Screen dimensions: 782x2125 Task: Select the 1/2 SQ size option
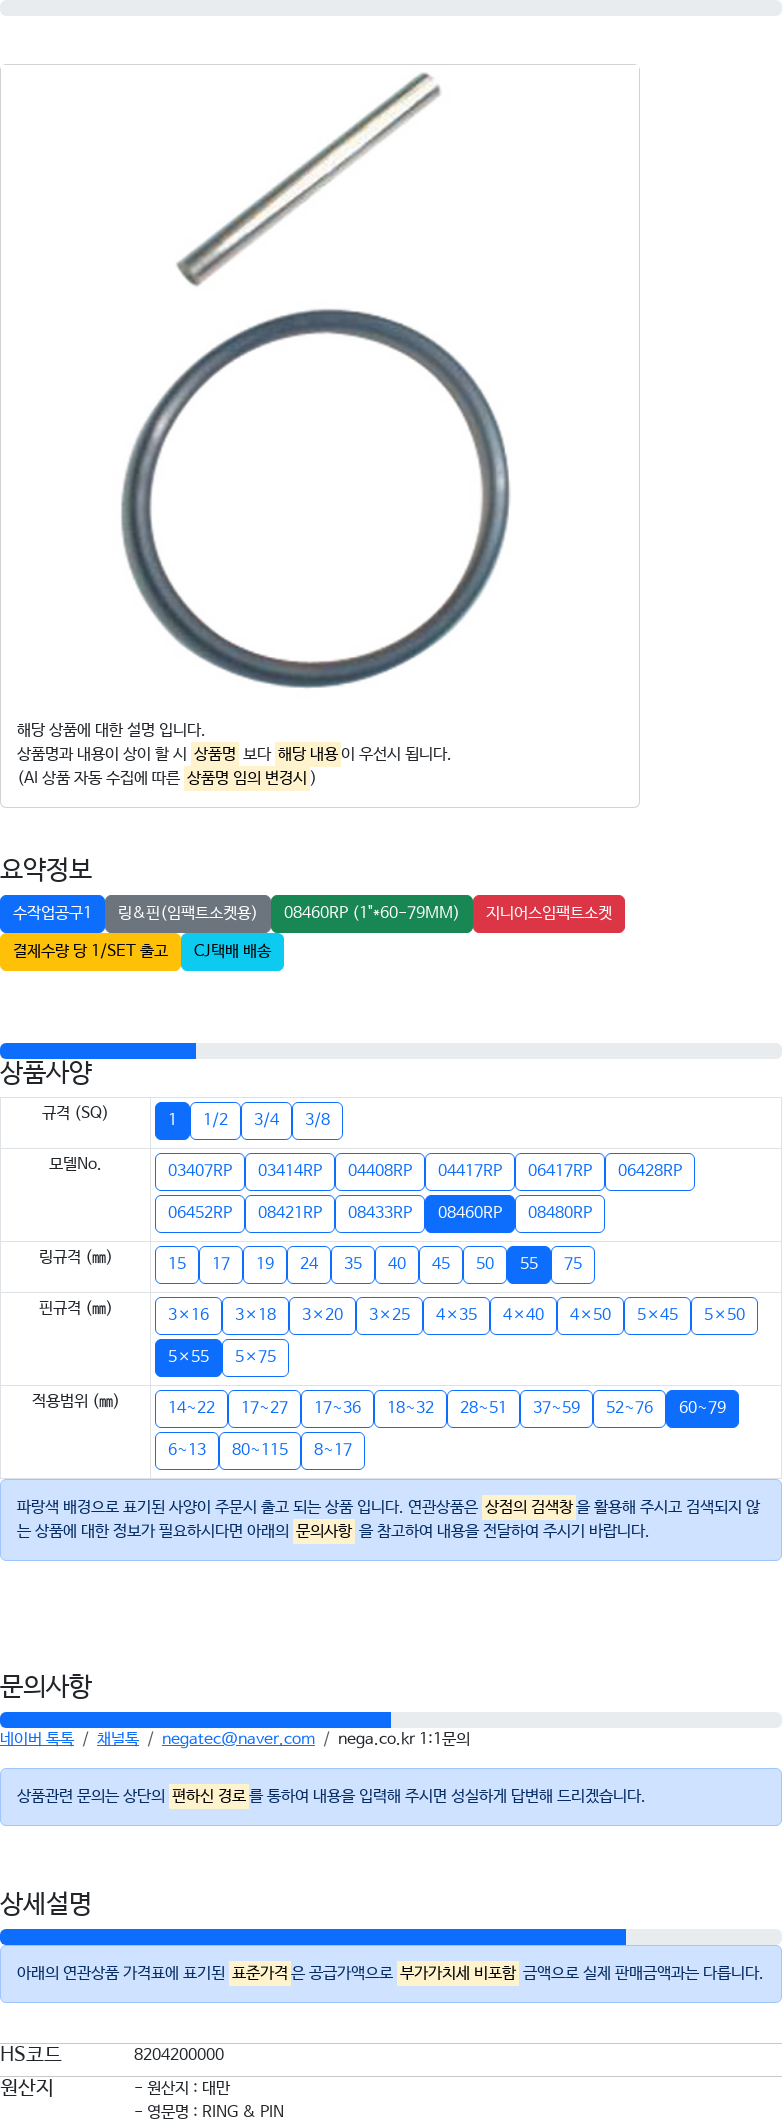pyautogui.click(x=215, y=1120)
